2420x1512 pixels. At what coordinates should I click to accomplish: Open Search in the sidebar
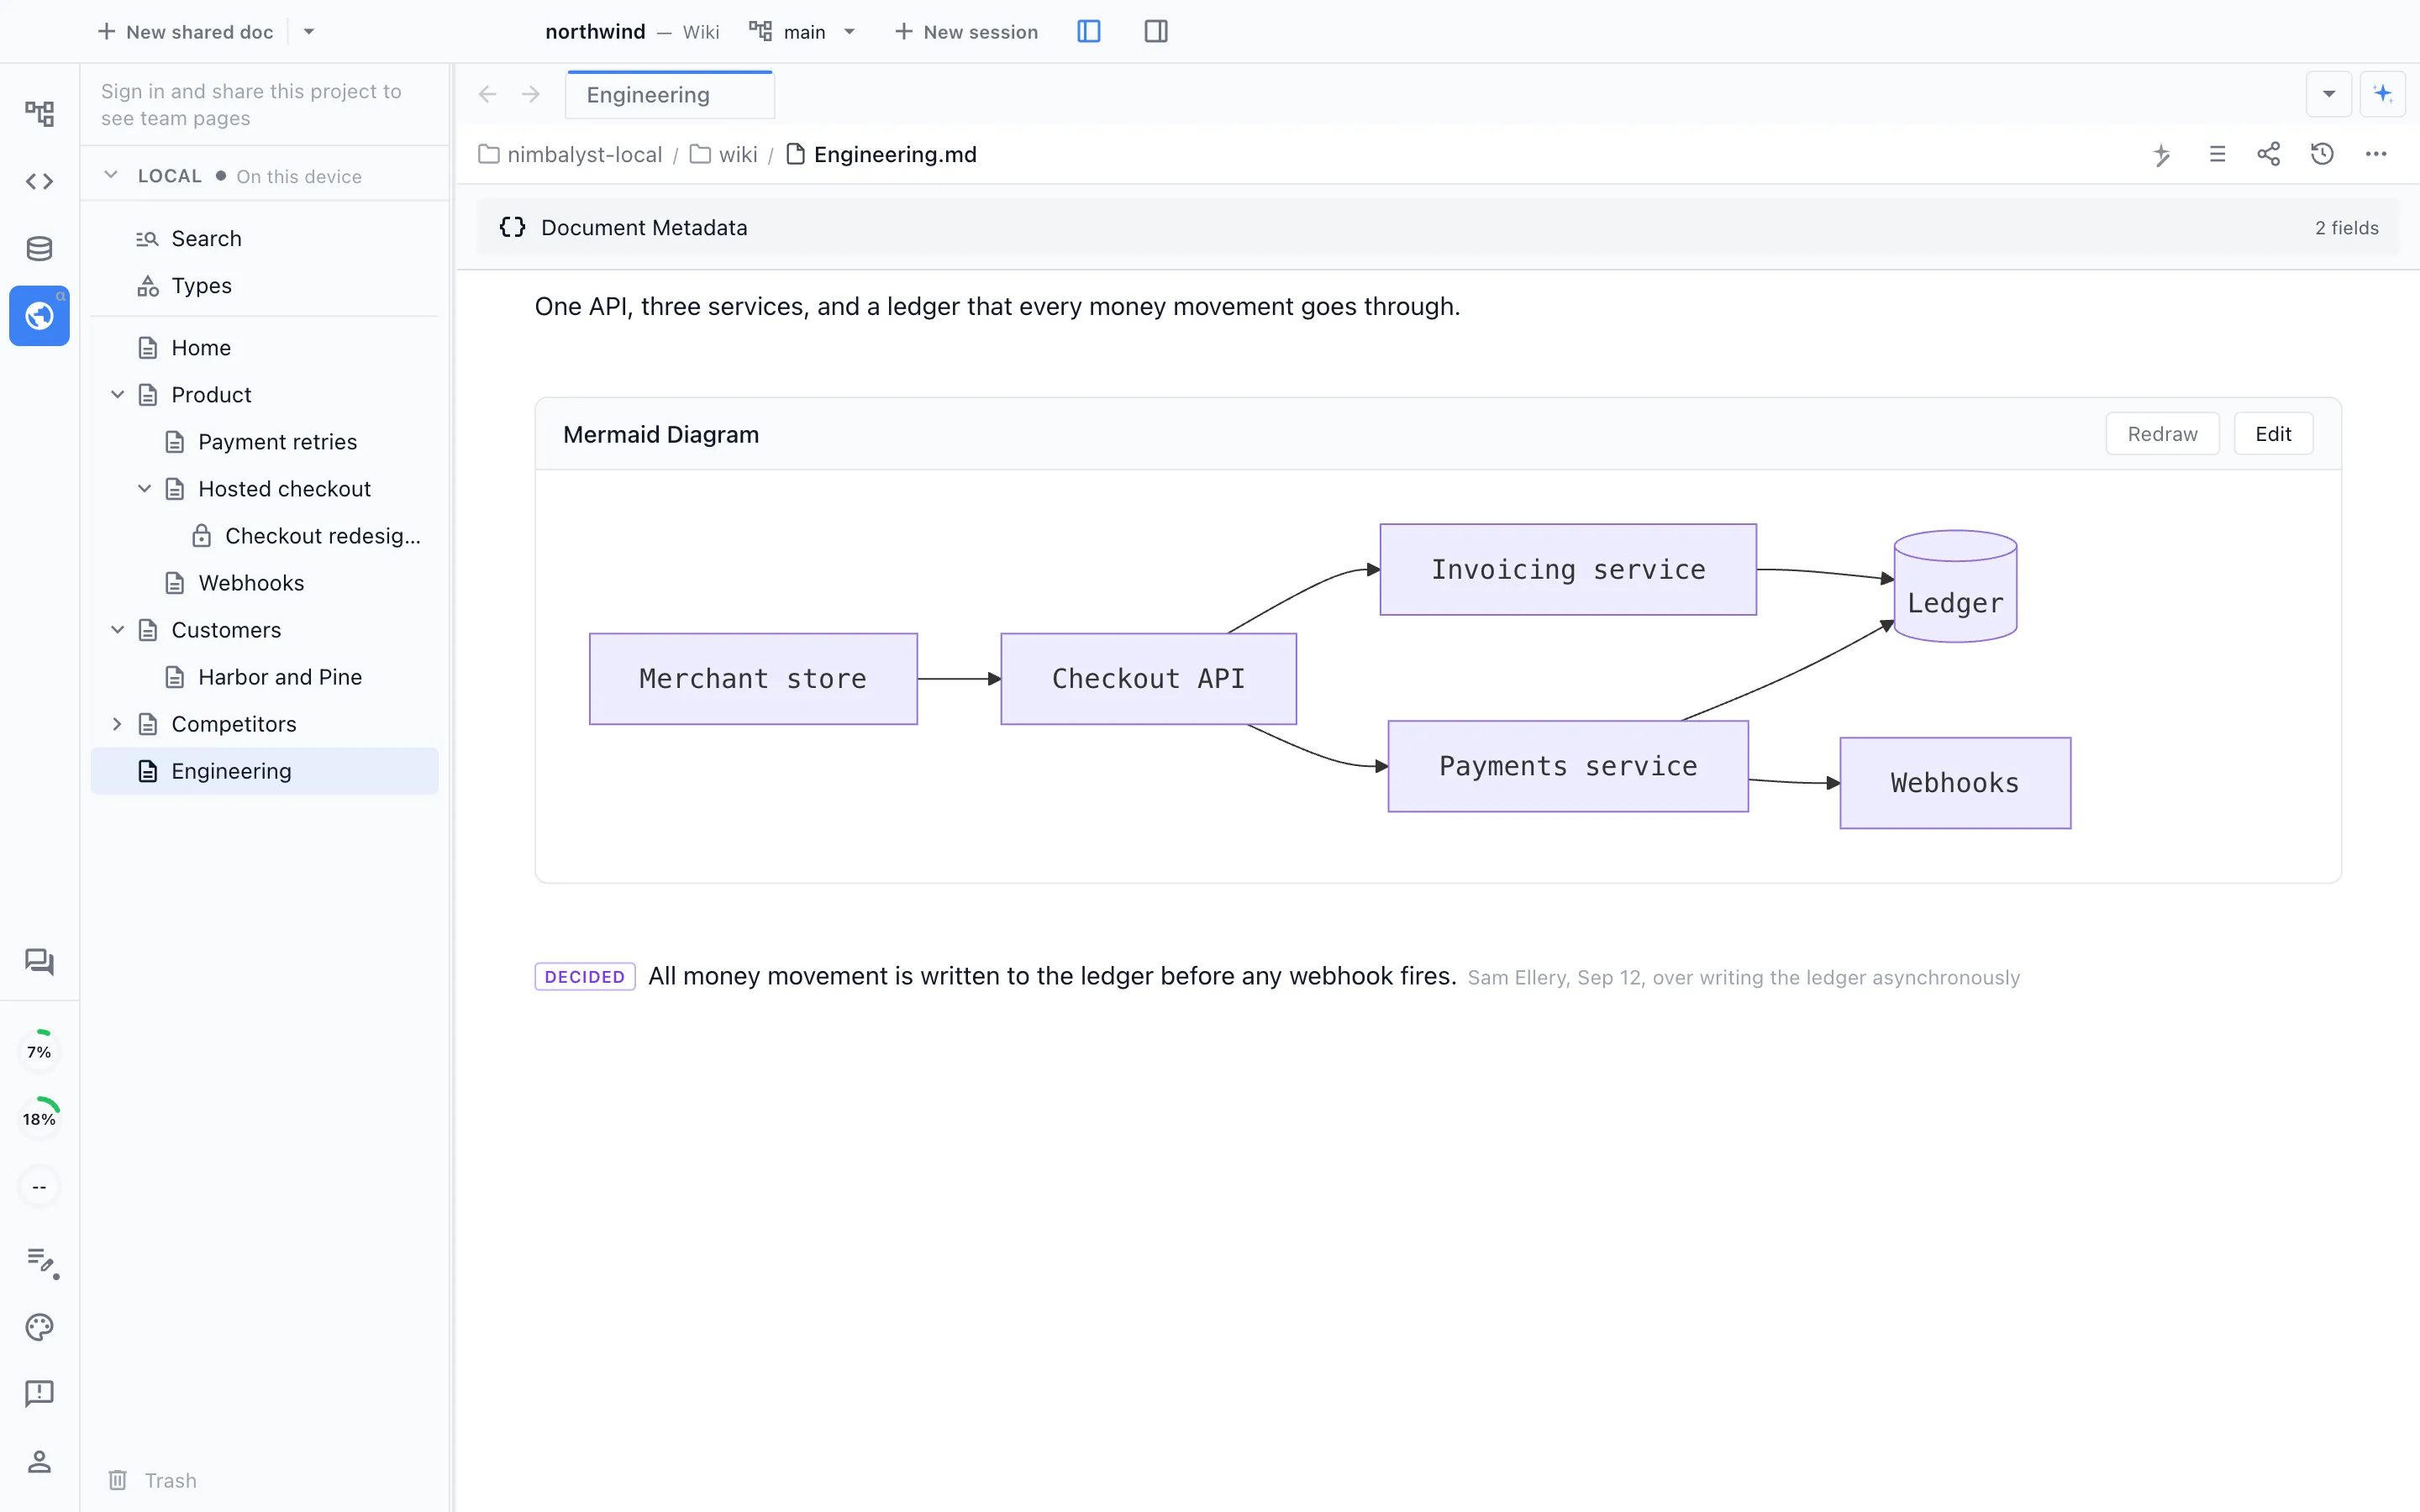coord(264,238)
